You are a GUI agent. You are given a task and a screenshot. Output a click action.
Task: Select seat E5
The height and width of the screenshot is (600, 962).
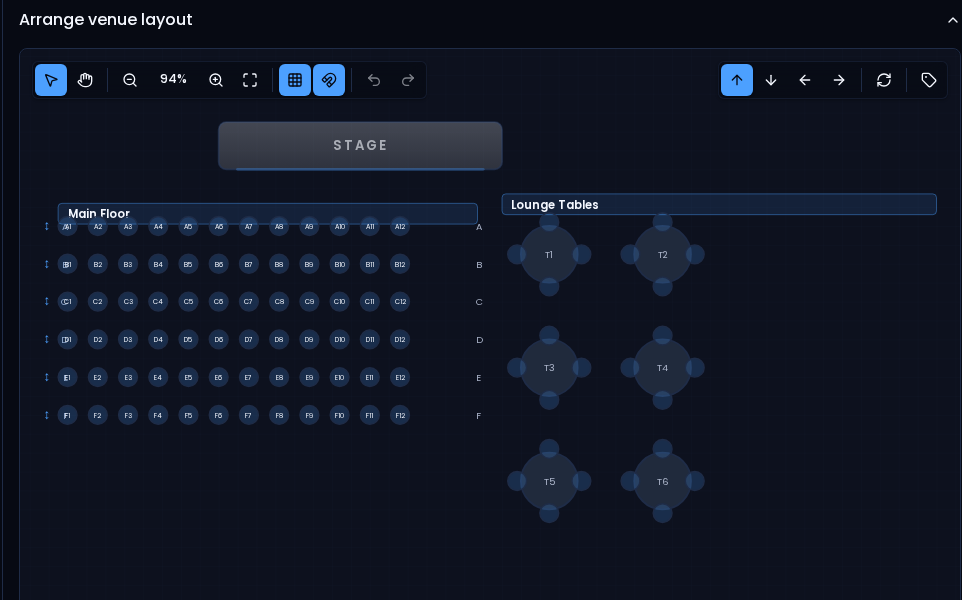point(188,377)
